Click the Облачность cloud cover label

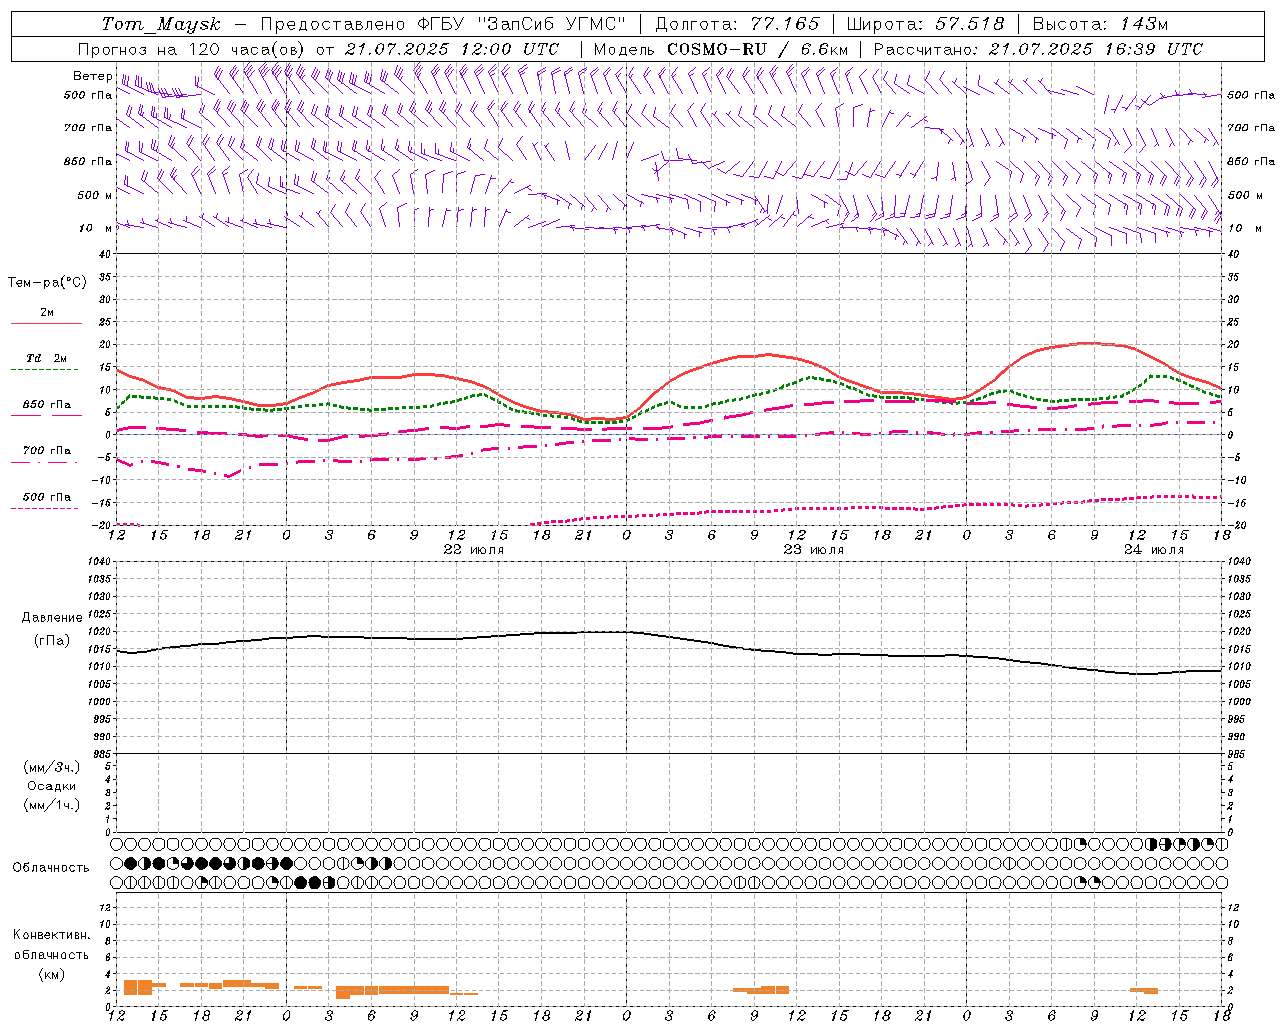pyautogui.click(x=51, y=868)
